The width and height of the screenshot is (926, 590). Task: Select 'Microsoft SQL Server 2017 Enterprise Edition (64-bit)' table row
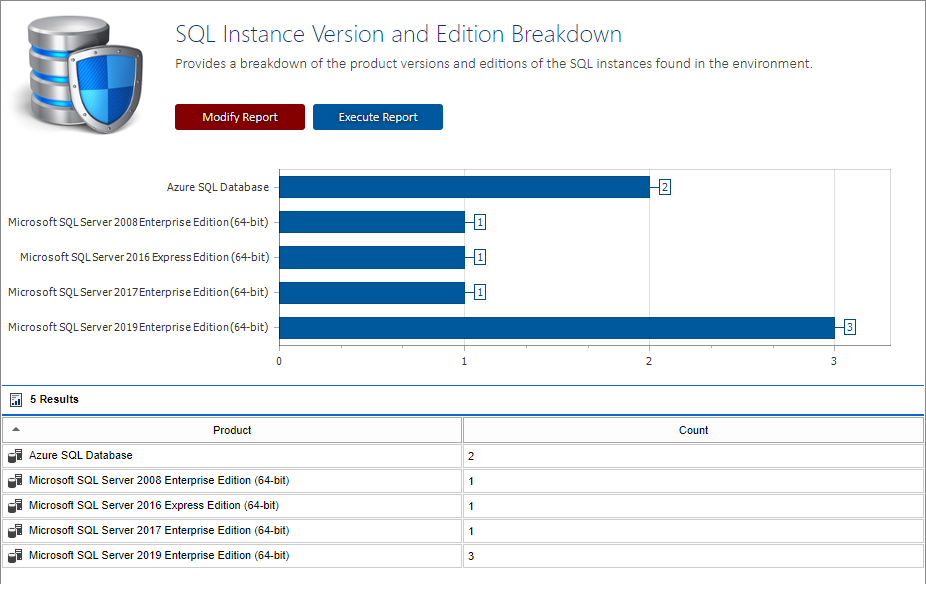[232, 530]
